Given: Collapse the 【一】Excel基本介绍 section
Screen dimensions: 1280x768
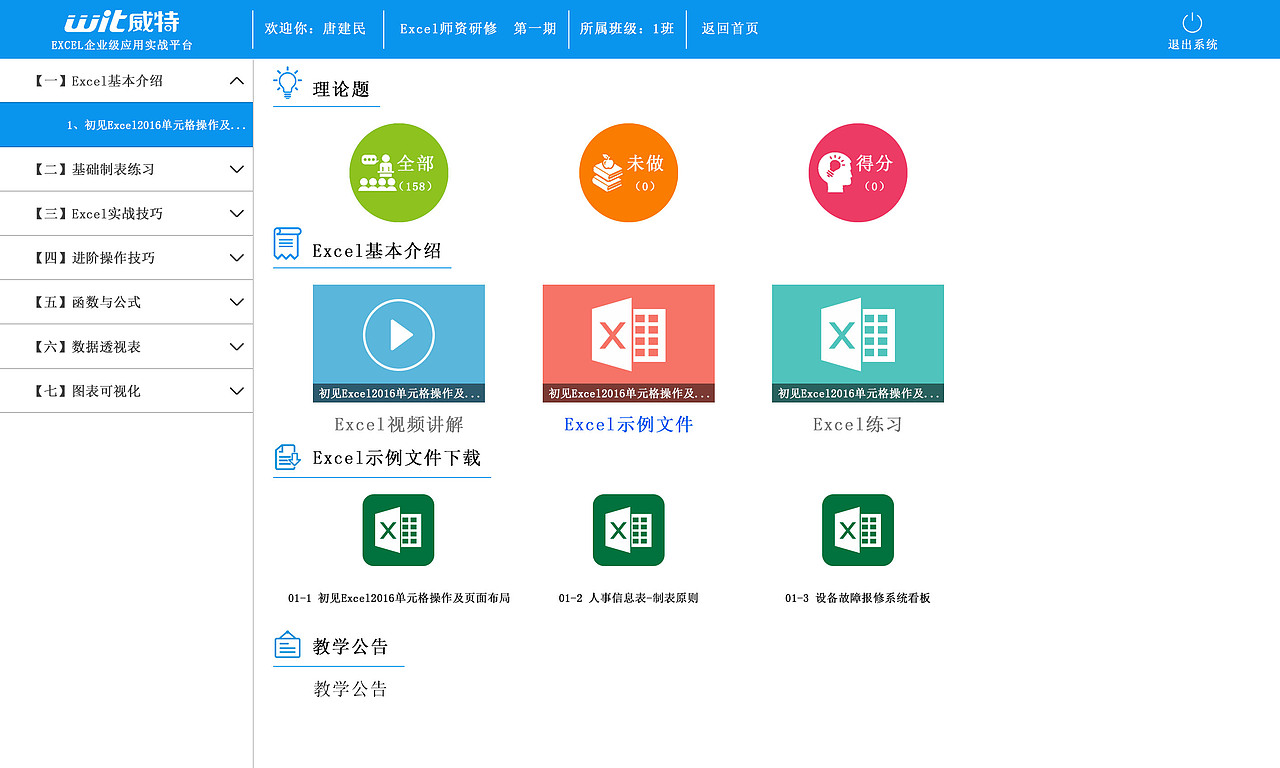Looking at the screenshot, I should coord(127,80).
